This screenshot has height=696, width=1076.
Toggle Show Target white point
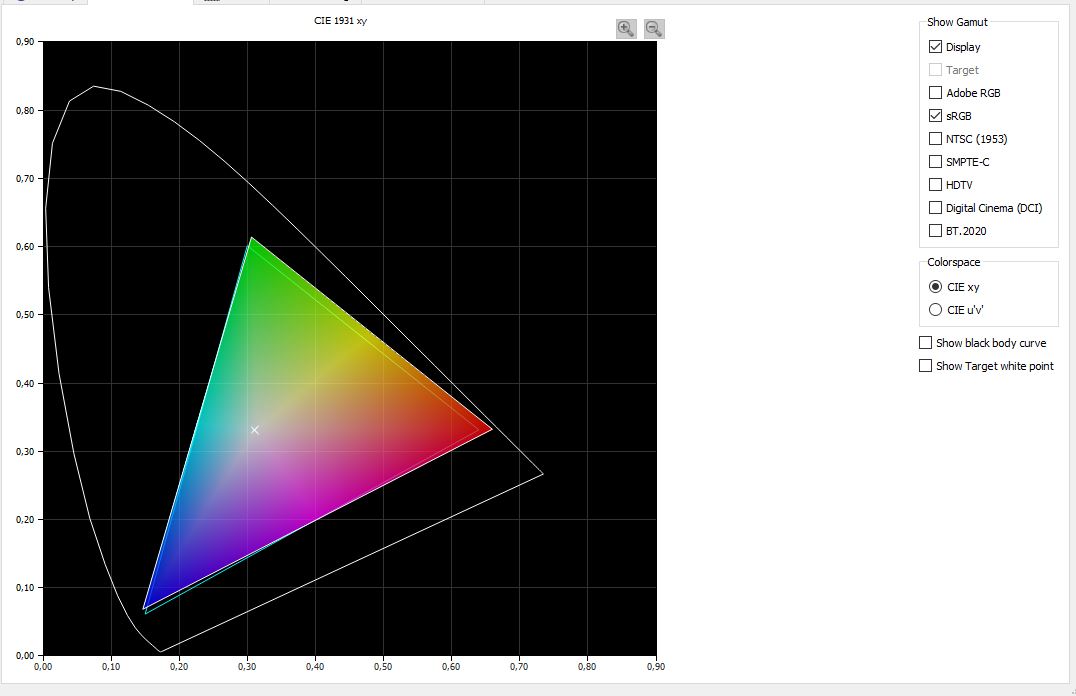pos(925,366)
